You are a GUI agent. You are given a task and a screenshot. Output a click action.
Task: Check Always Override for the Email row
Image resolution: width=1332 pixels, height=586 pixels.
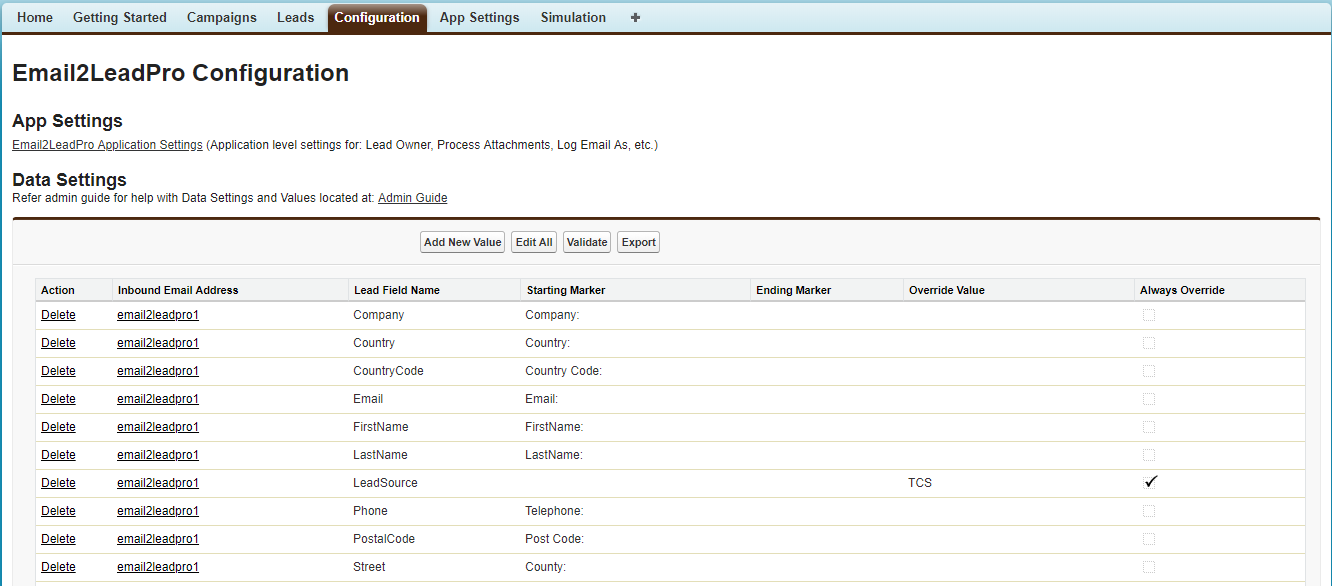point(1149,398)
